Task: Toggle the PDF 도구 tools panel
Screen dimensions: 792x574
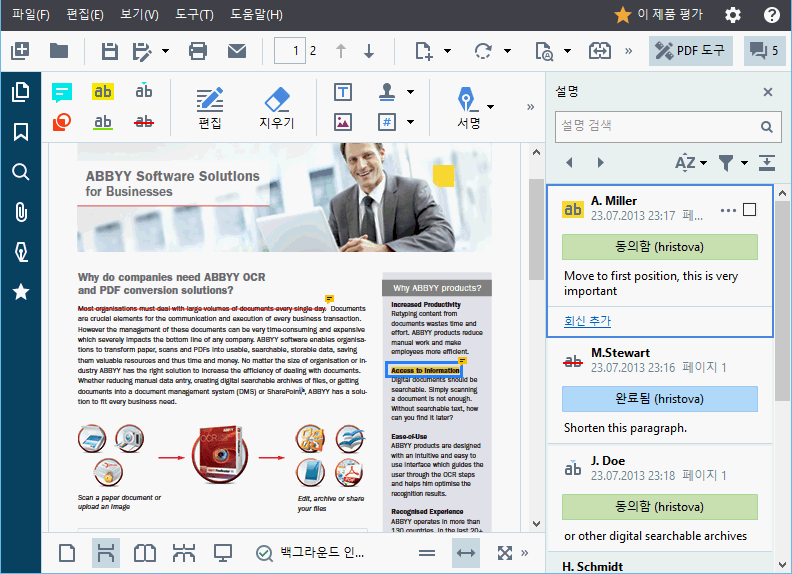Action: point(690,51)
